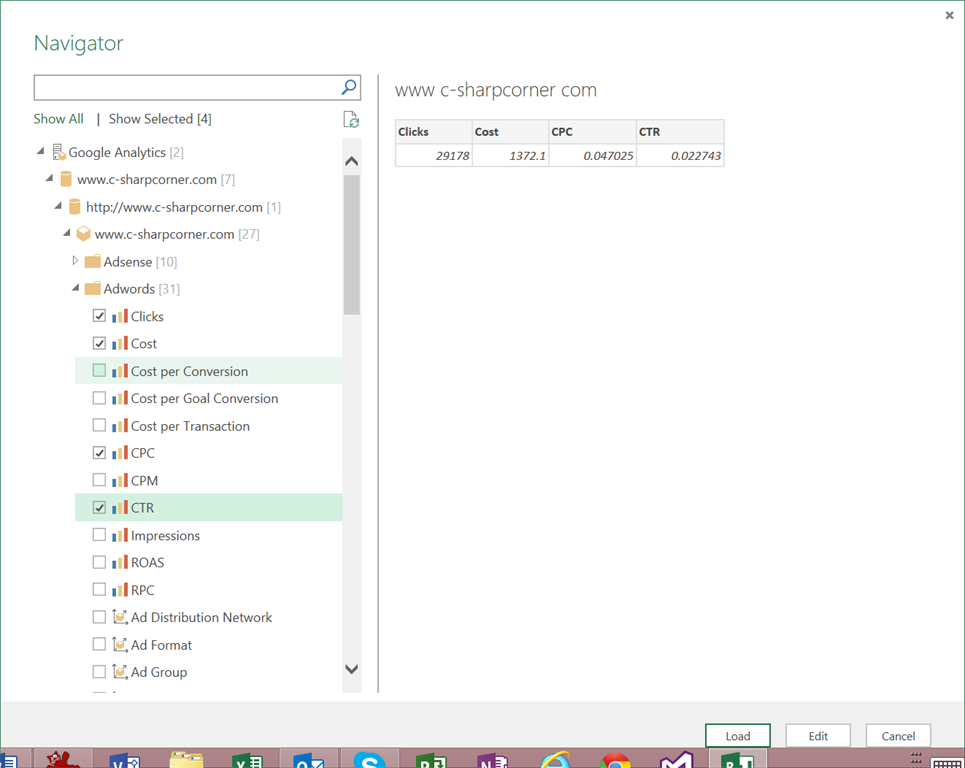Image resolution: width=965 pixels, height=768 pixels.
Task: Uncheck the CTR checkbox
Action: pos(99,507)
